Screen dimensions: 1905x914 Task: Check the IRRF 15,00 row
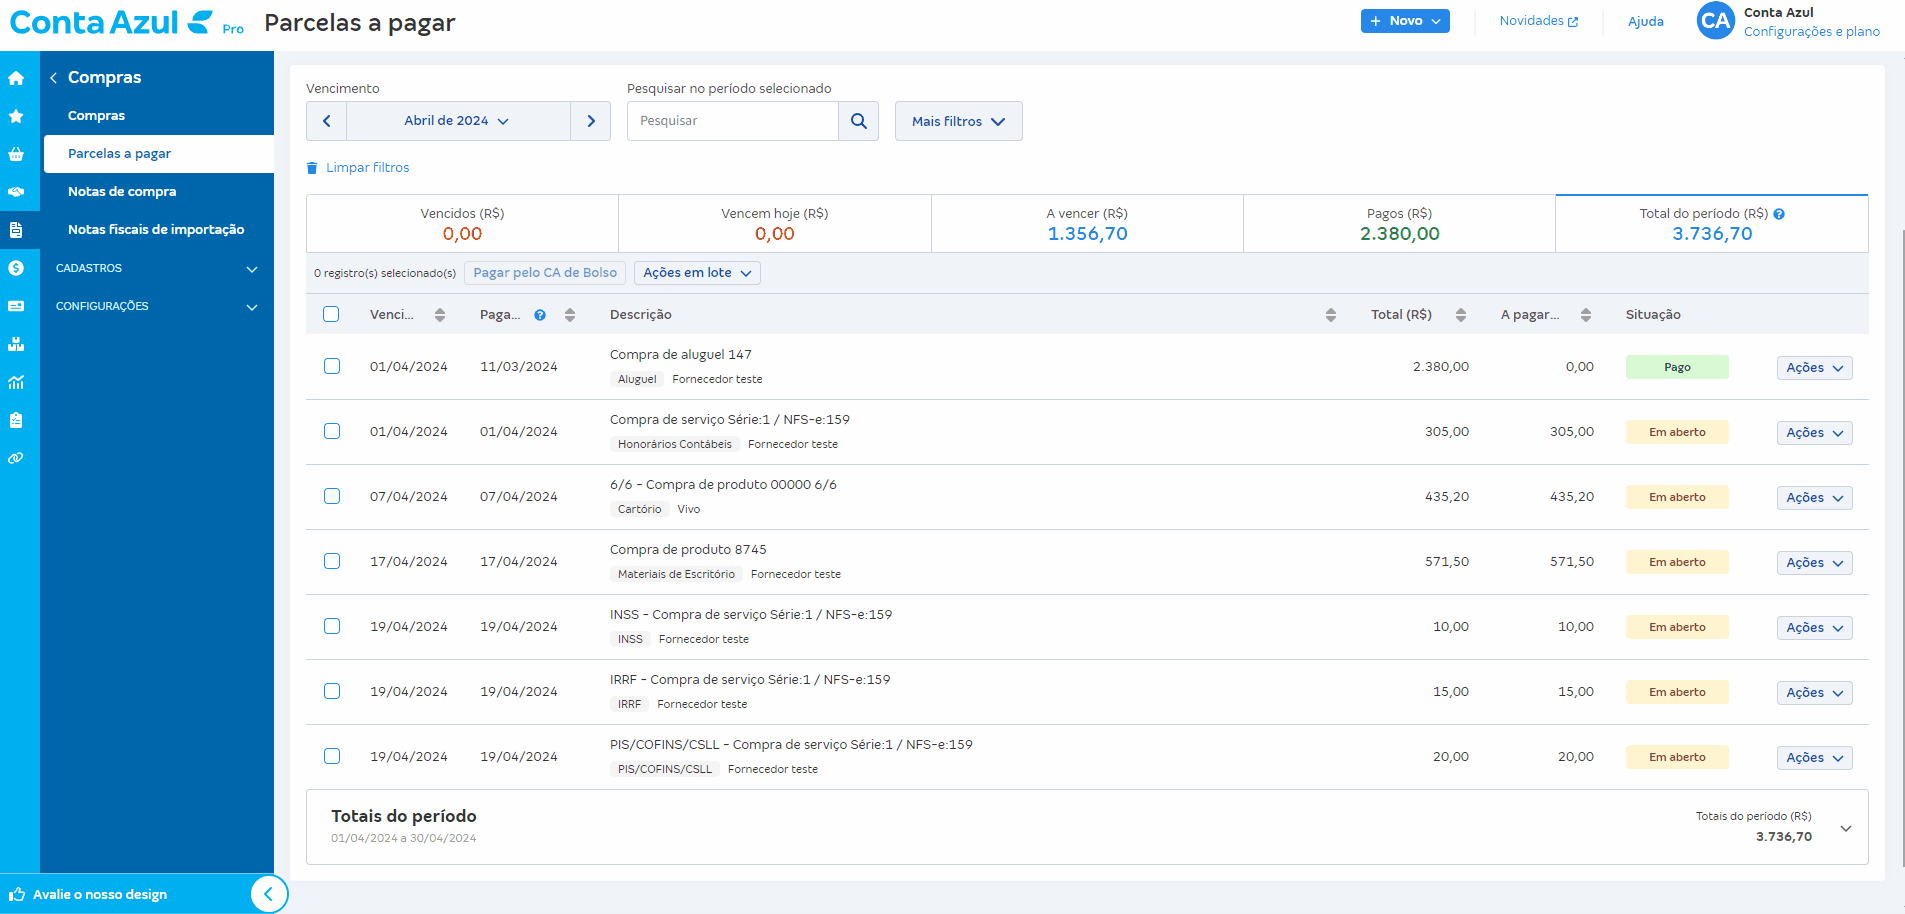[331, 691]
